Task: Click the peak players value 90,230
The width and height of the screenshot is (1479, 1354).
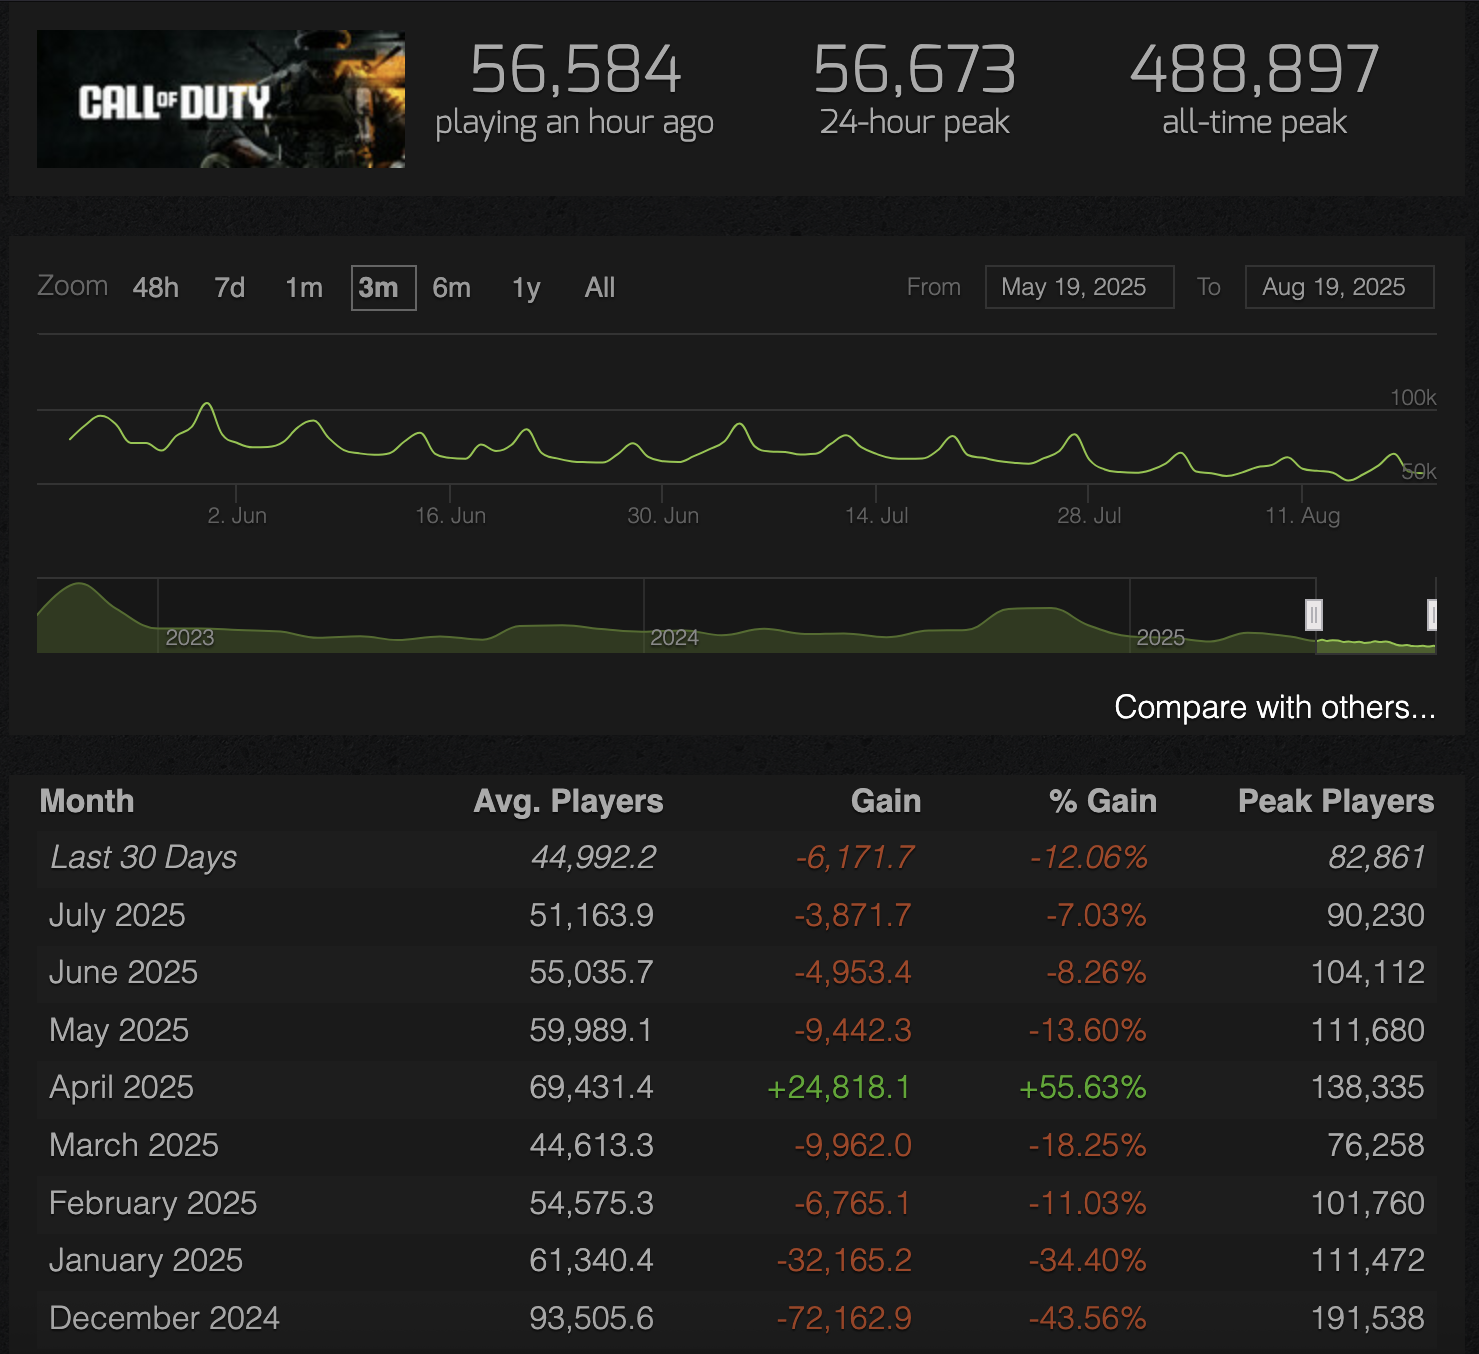Action: (1376, 915)
